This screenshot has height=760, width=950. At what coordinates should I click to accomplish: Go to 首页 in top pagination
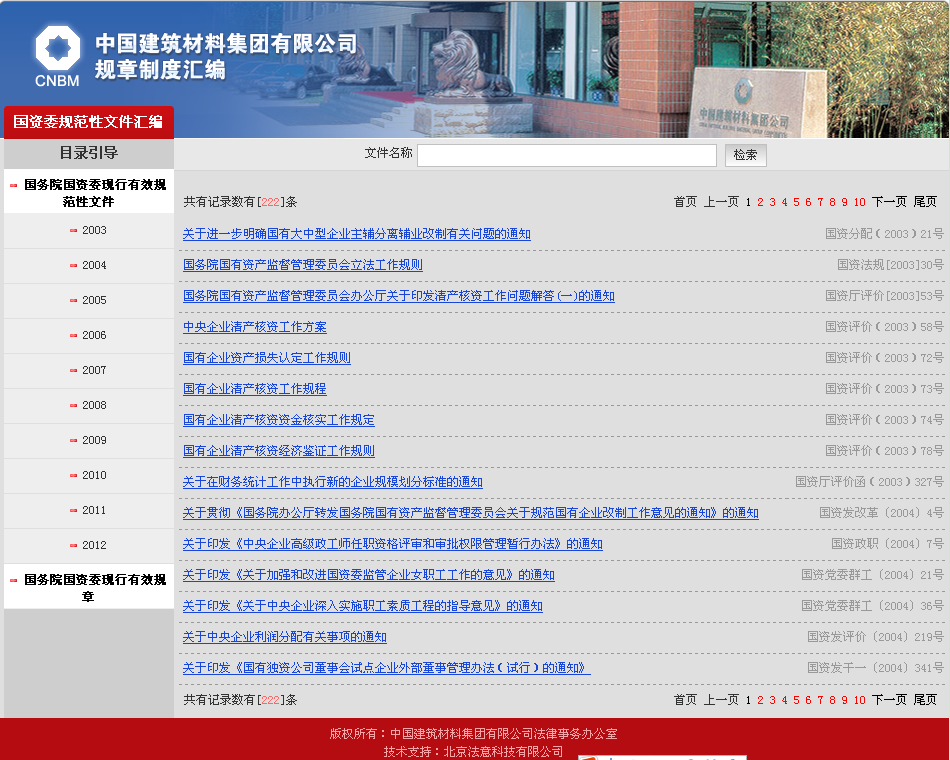coord(685,202)
